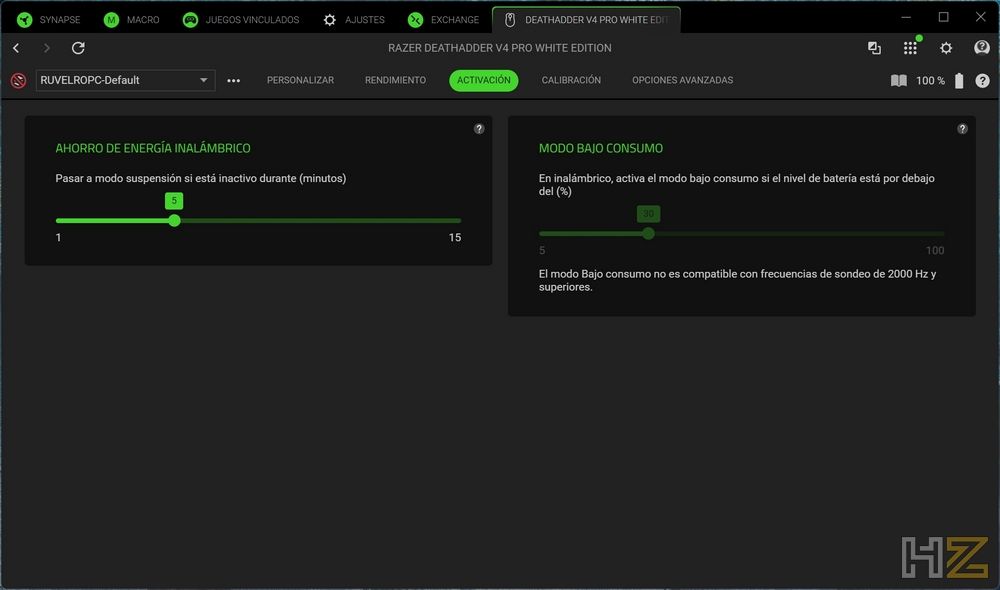Click the Razer DeathAdder V4 Pro White Edition title
This screenshot has width=1000, height=590.
click(x=500, y=48)
